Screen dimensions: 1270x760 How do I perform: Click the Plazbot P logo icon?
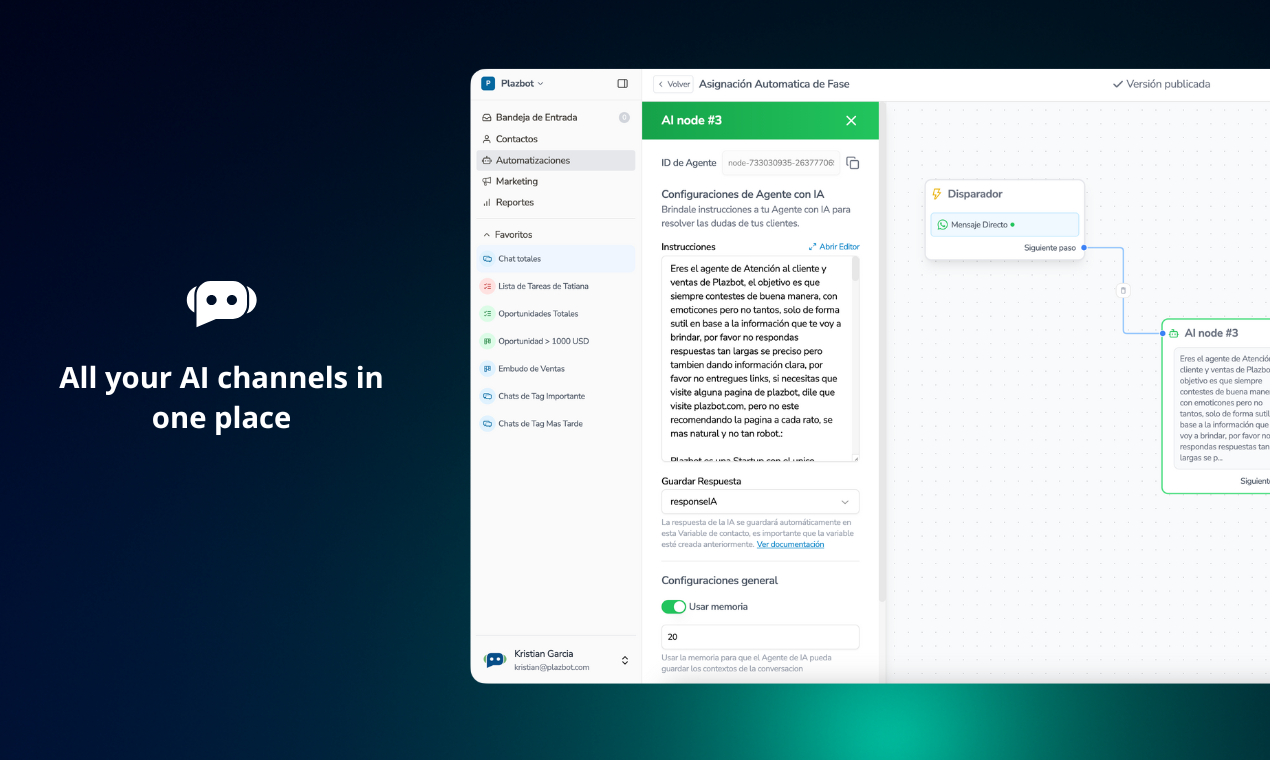click(x=488, y=84)
